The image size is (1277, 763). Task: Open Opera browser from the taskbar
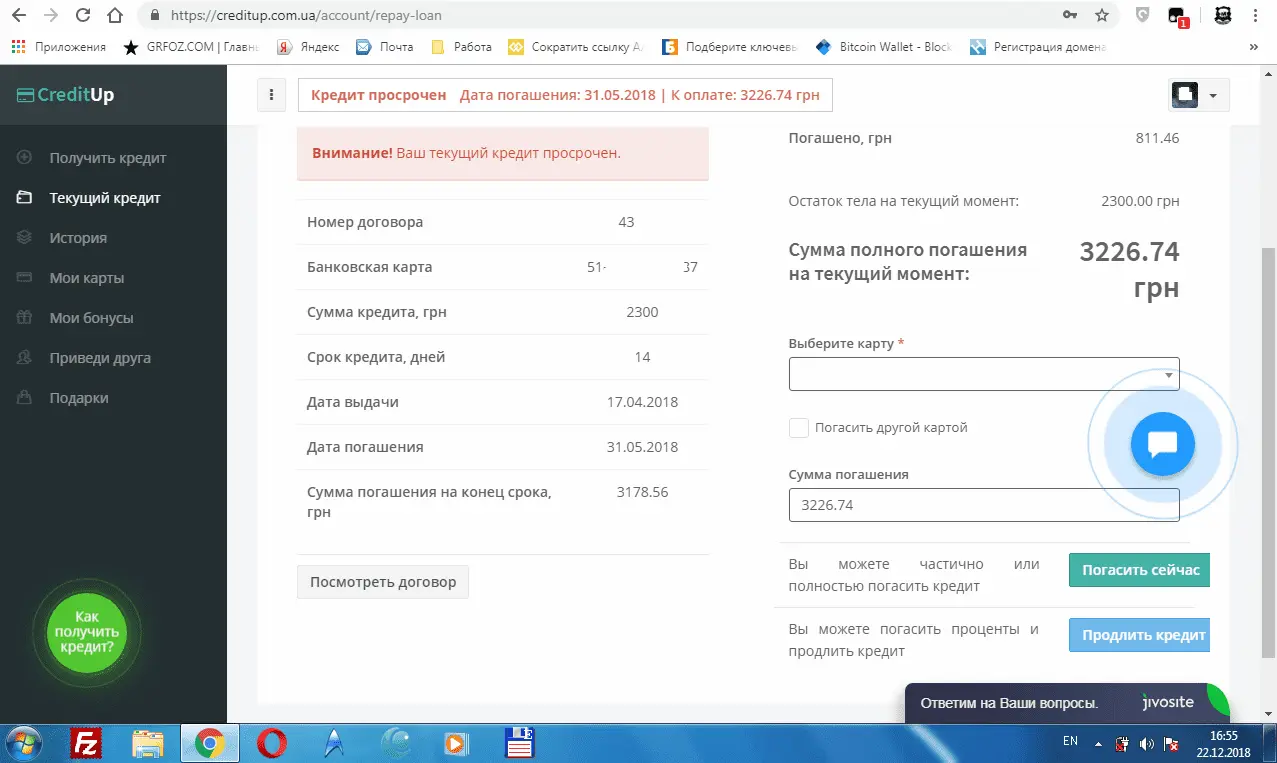(271, 743)
